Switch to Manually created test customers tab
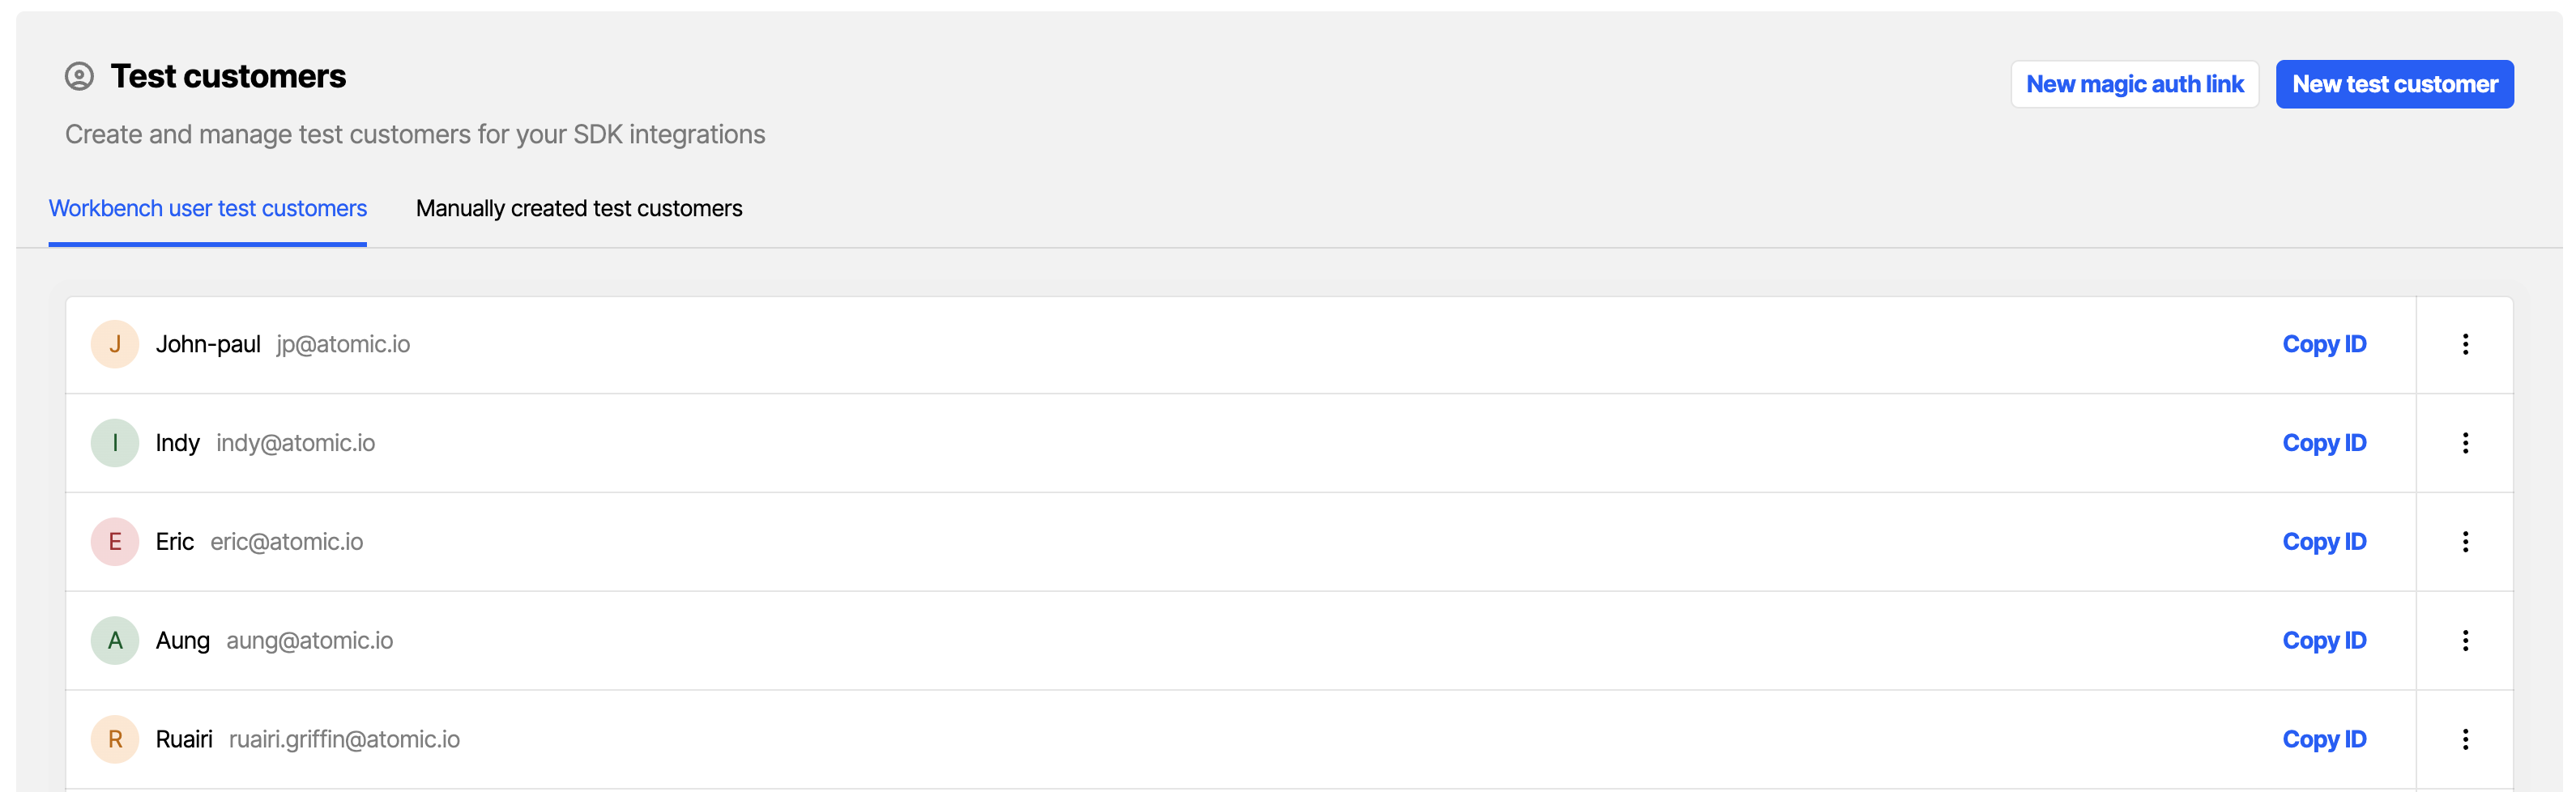The width and height of the screenshot is (2576, 792). point(578,208)
